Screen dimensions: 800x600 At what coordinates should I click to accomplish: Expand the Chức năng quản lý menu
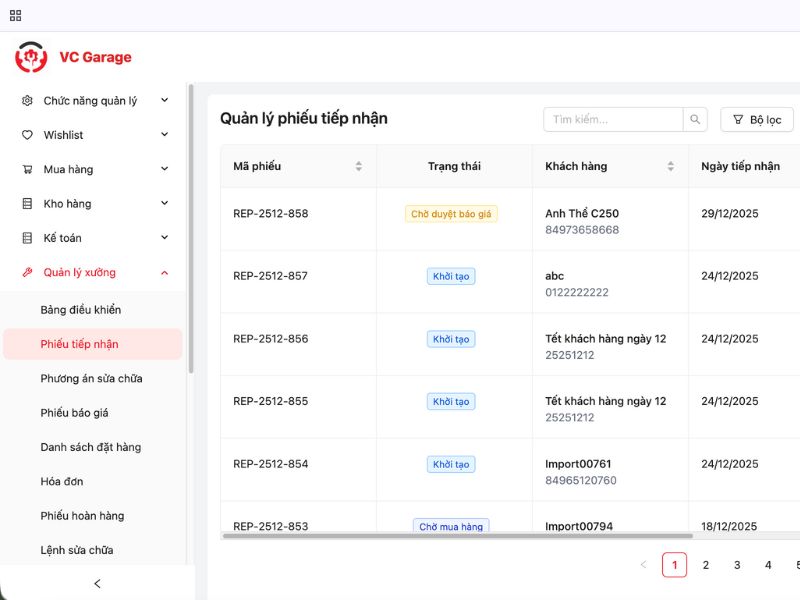(x=164, y=101)
